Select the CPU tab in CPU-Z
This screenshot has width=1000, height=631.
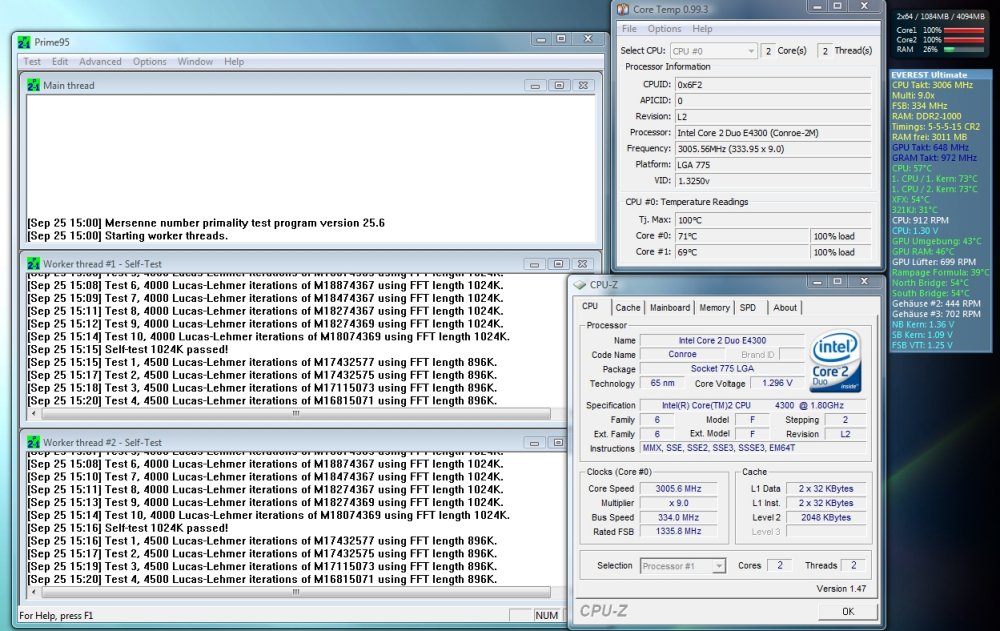point(590,306)
